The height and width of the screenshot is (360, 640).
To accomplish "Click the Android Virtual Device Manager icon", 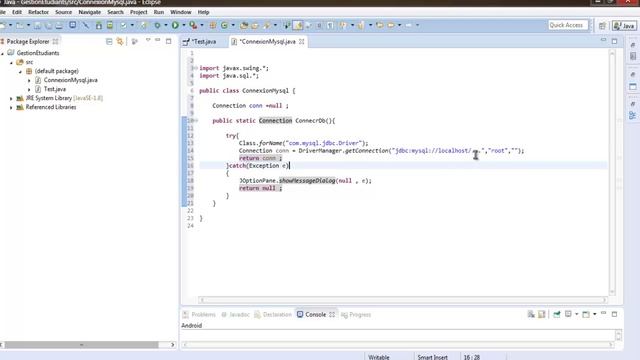I will 110,25.
